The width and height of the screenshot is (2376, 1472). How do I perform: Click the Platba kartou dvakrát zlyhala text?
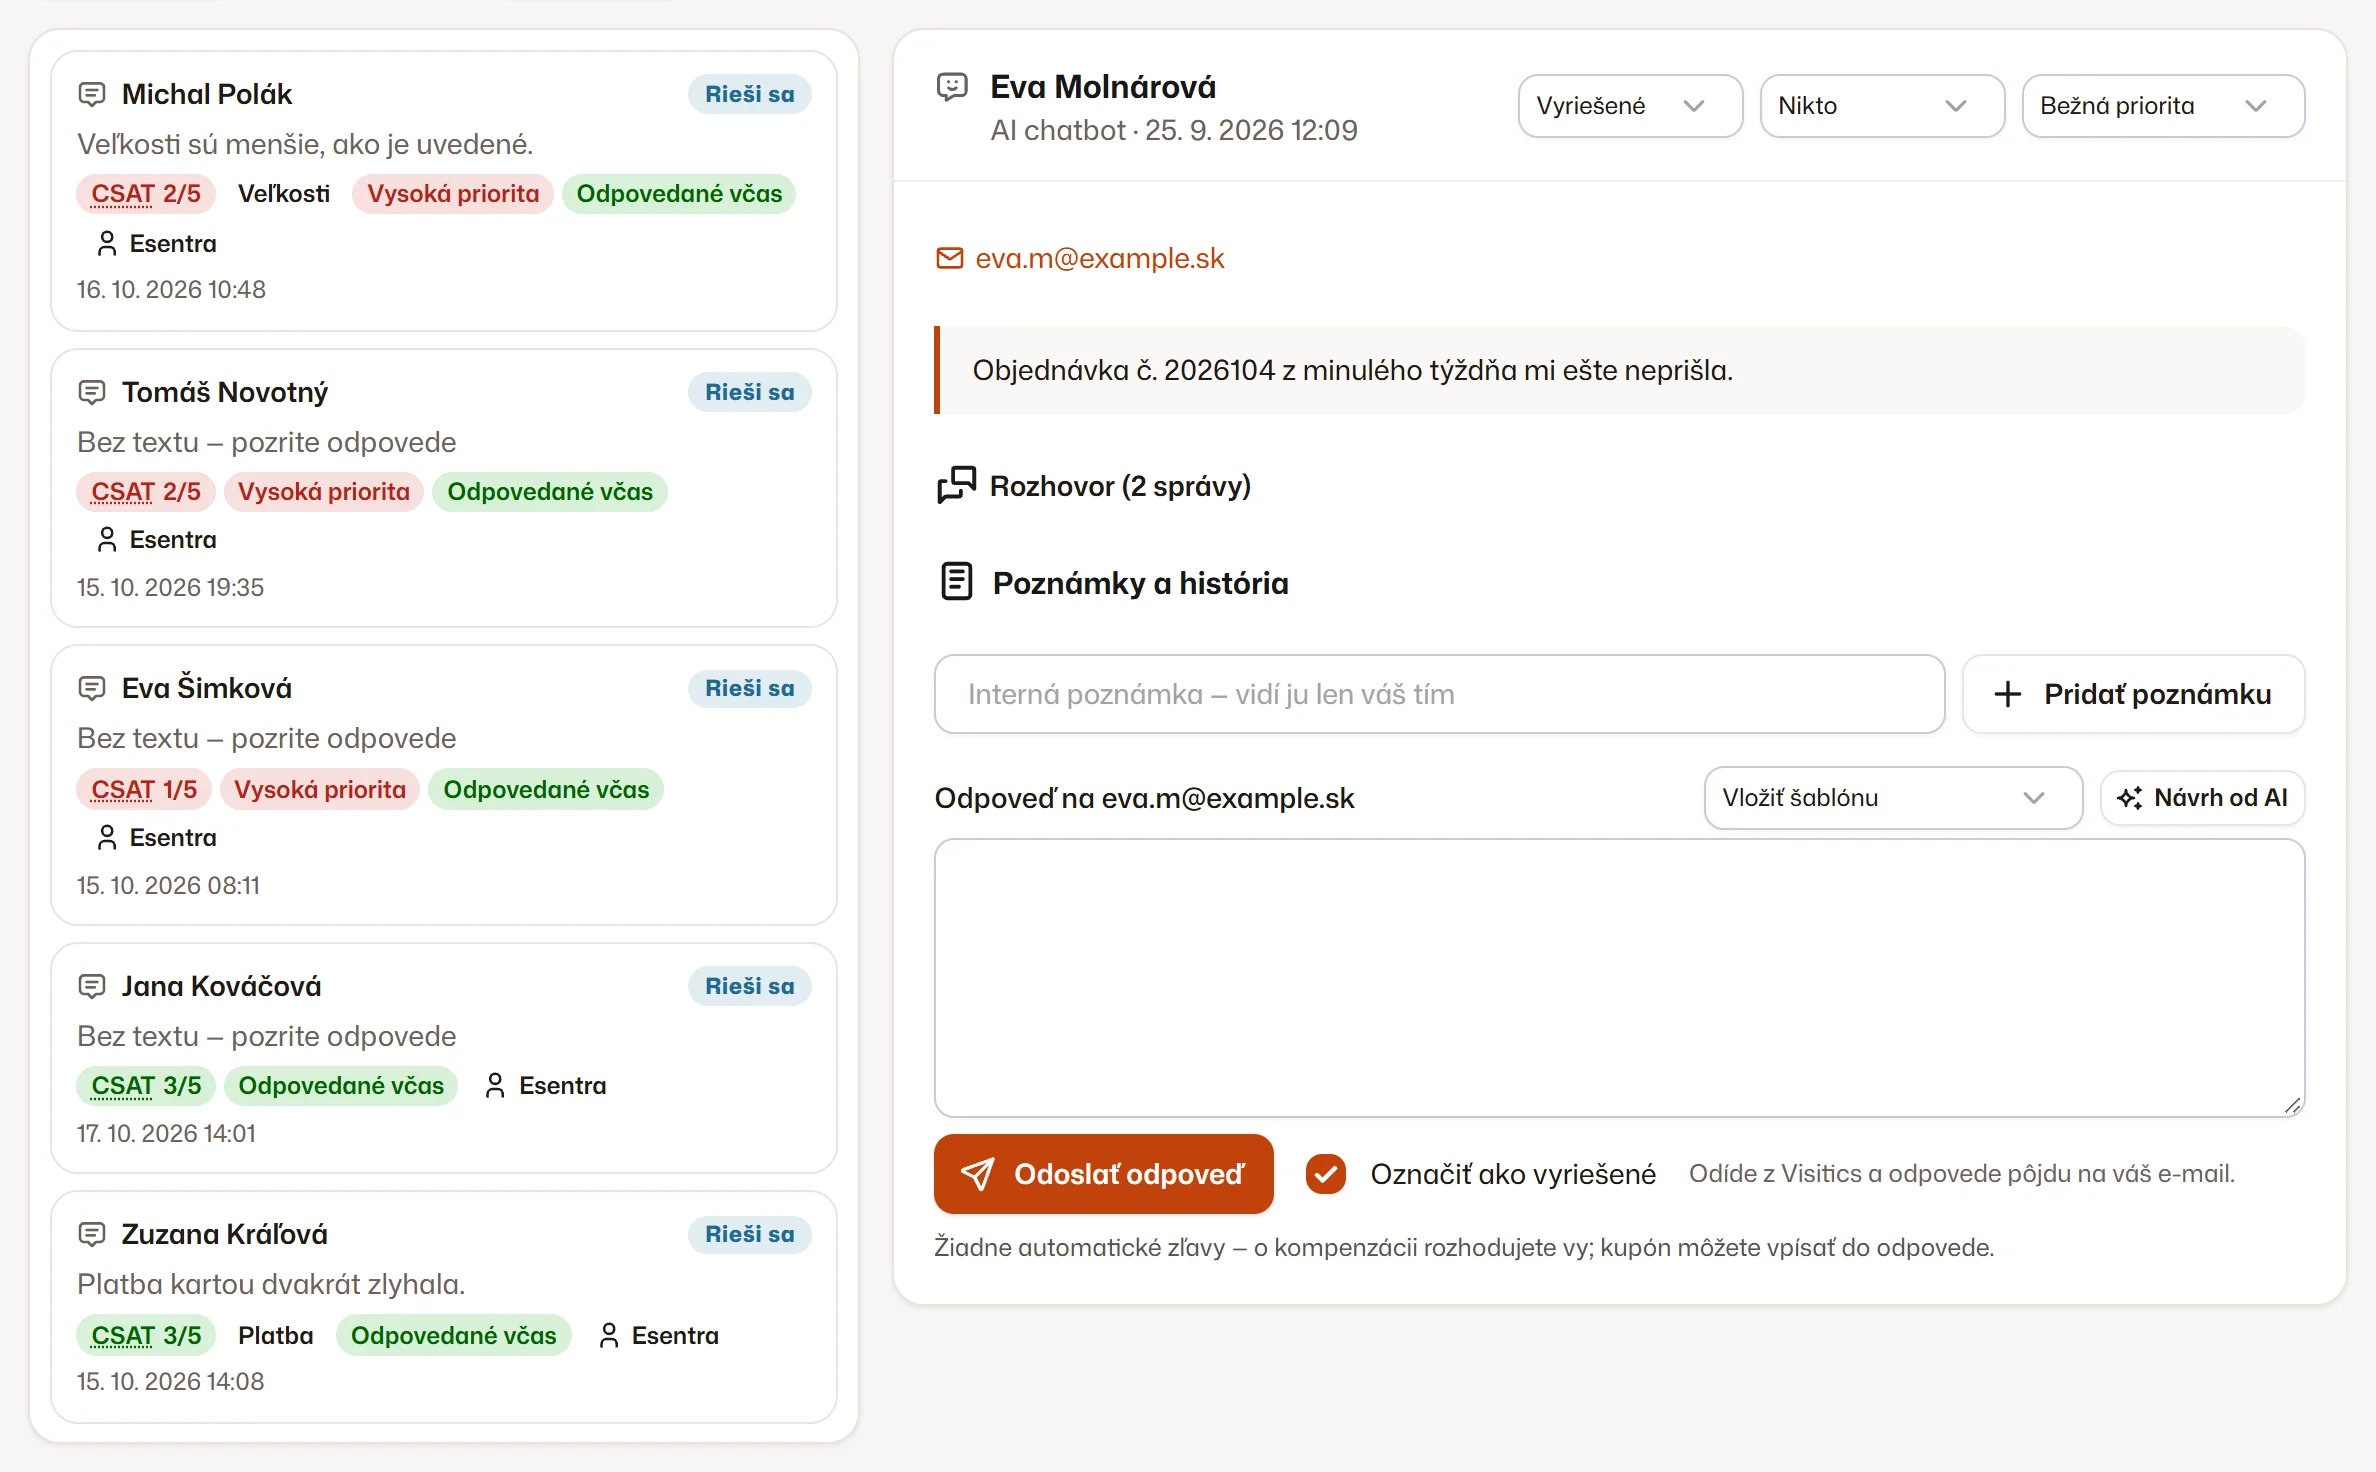coord(271,1284)
